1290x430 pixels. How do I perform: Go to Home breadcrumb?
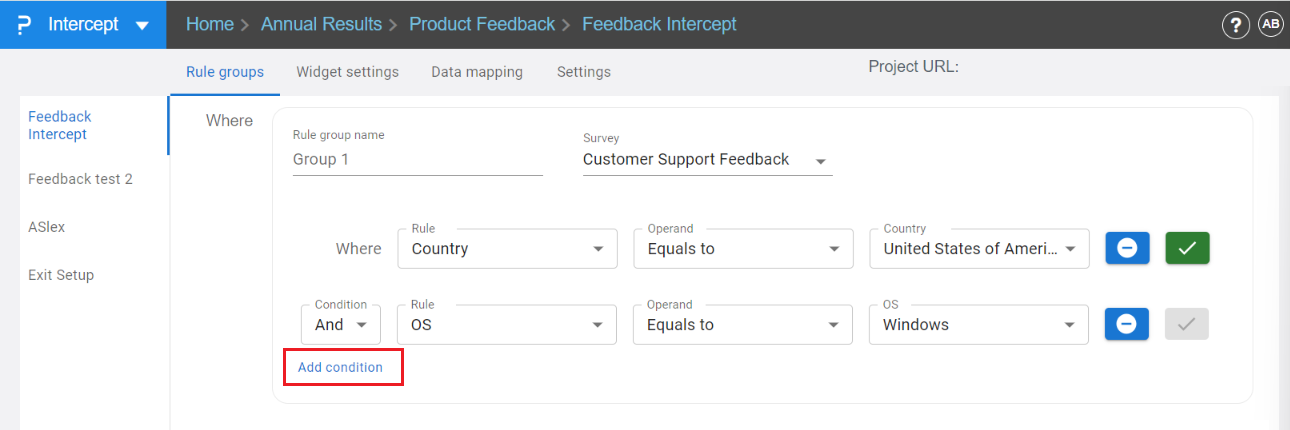[x=210, y=24]
